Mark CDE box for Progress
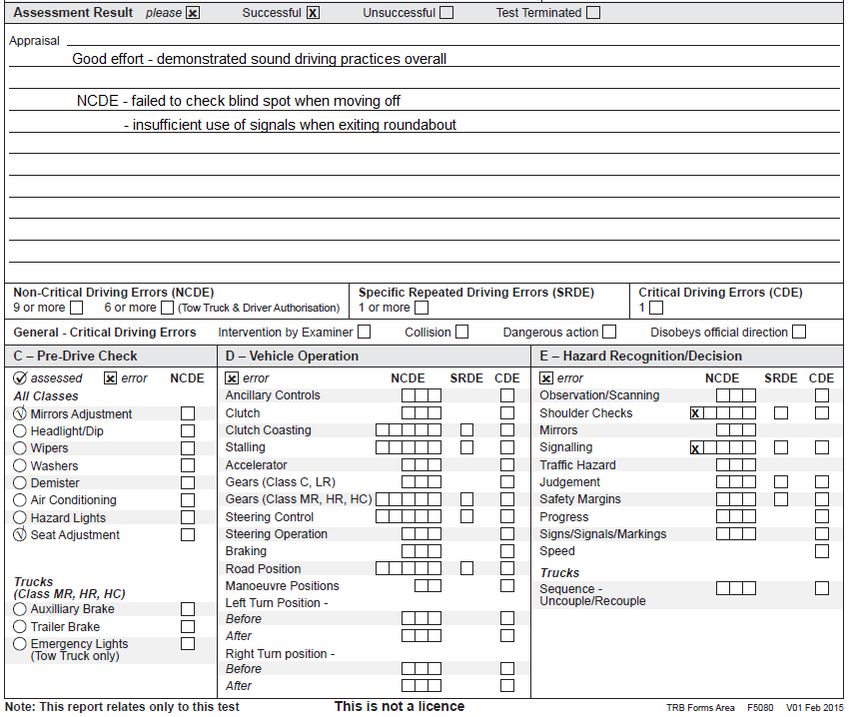 [x=822, y=516]
